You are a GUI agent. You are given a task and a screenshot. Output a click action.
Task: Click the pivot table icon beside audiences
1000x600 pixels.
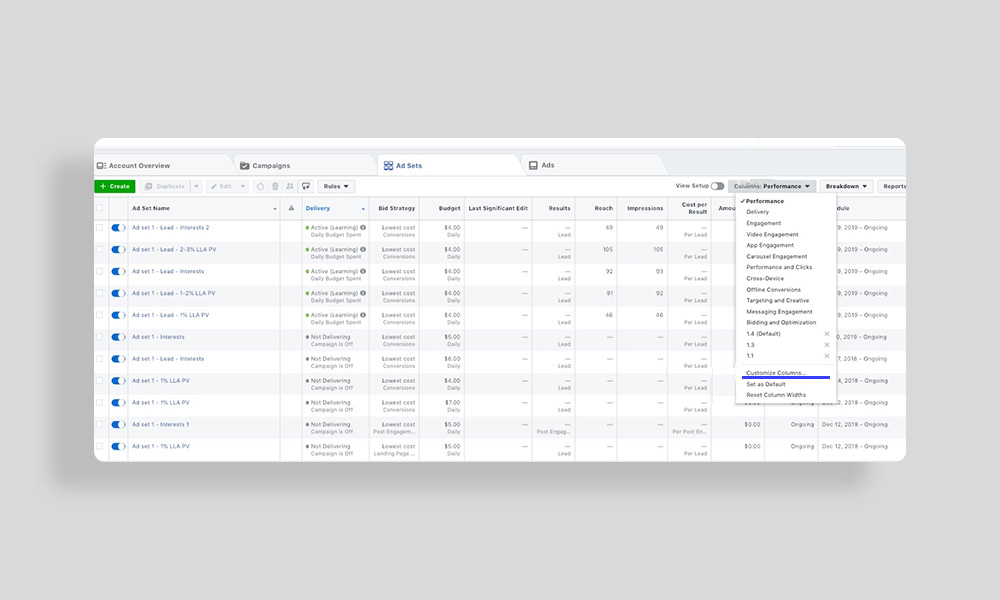307,186
